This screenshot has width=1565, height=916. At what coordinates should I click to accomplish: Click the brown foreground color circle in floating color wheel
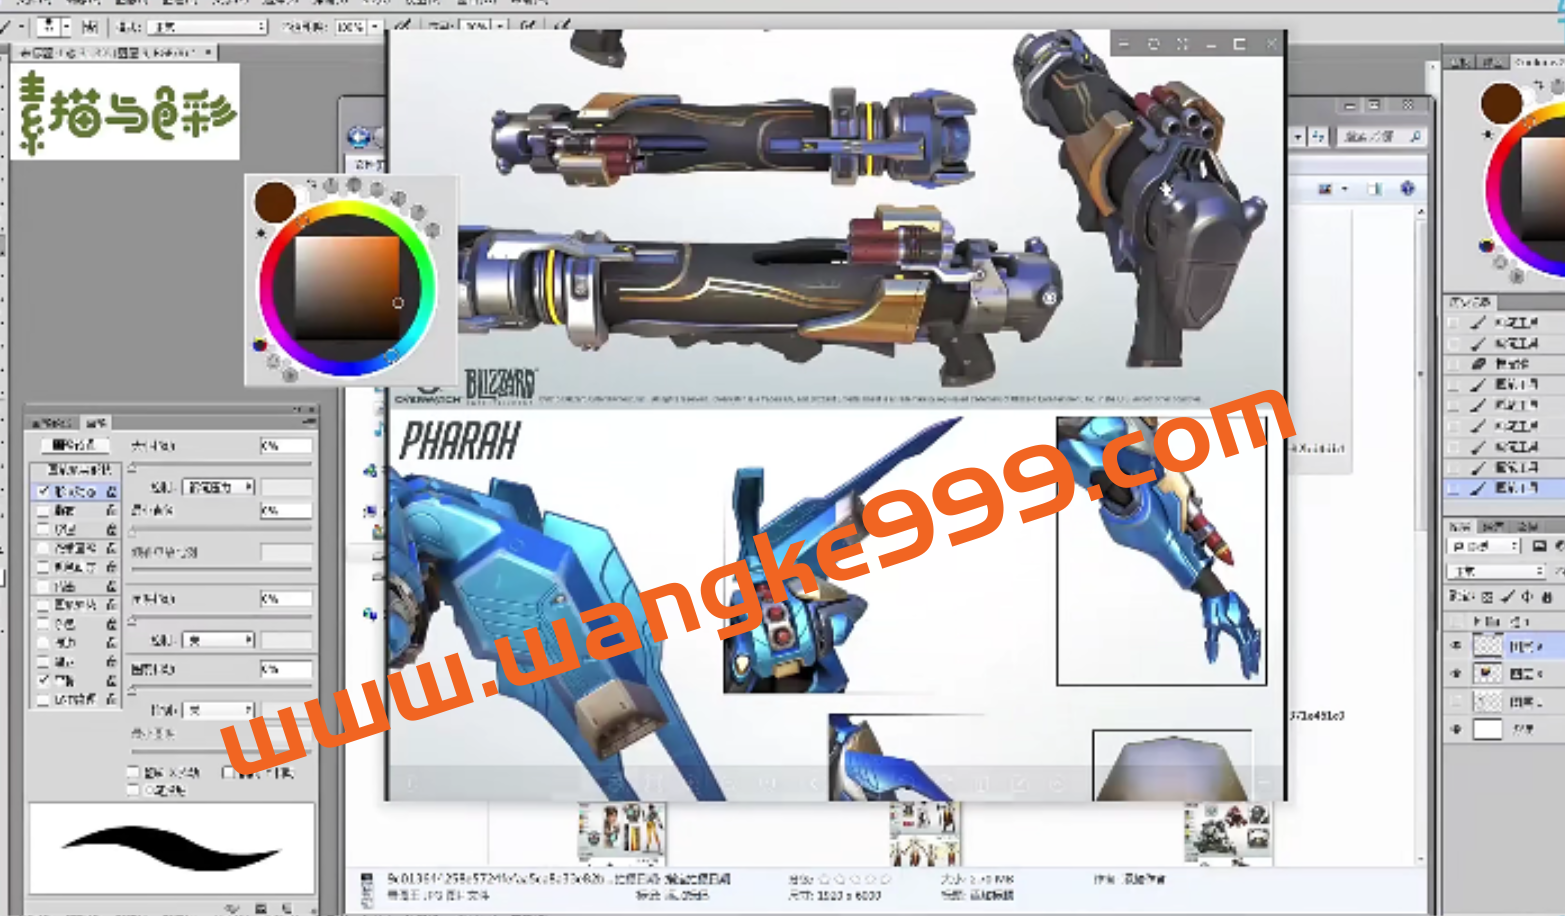274,201
